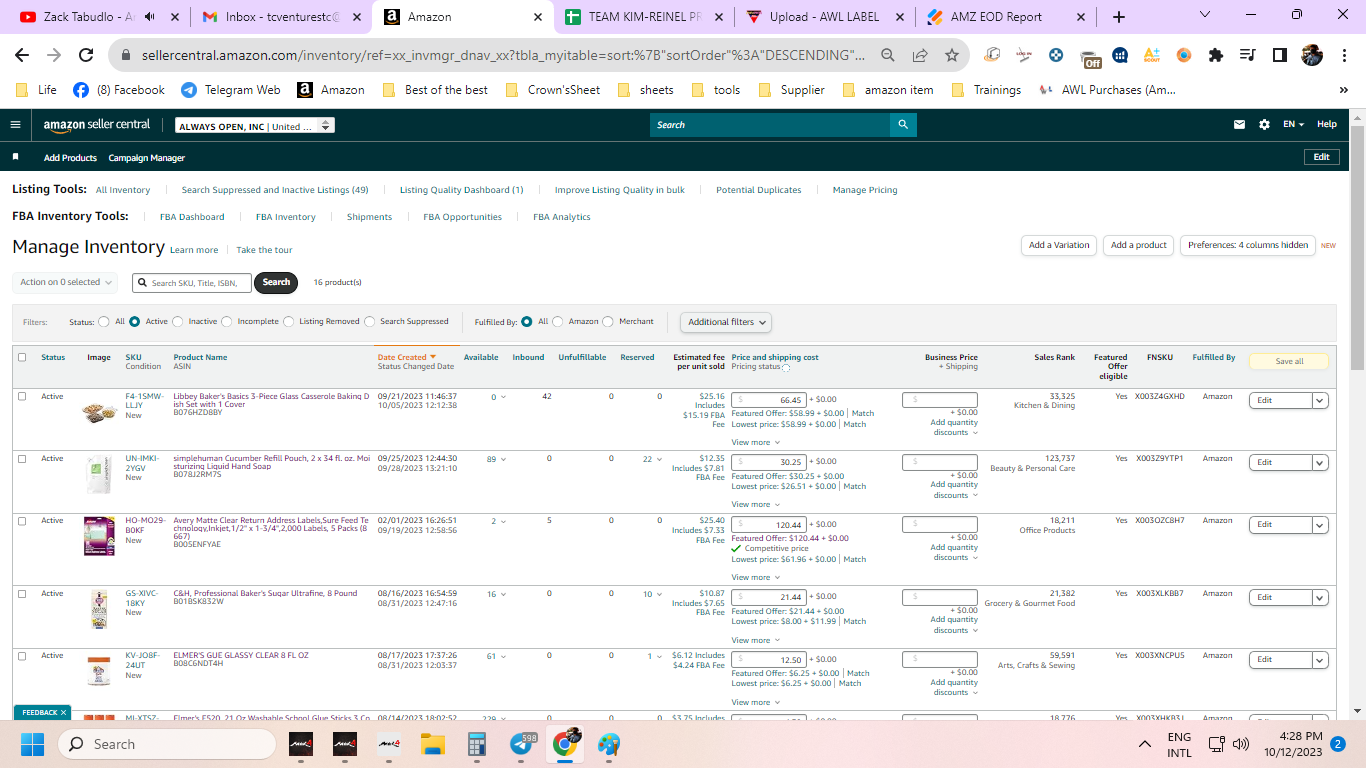This screenshot has height=768, width=1366.
Task: Open the Libbey Baker's Basics product thumbnail
Action: click(99, 412)
